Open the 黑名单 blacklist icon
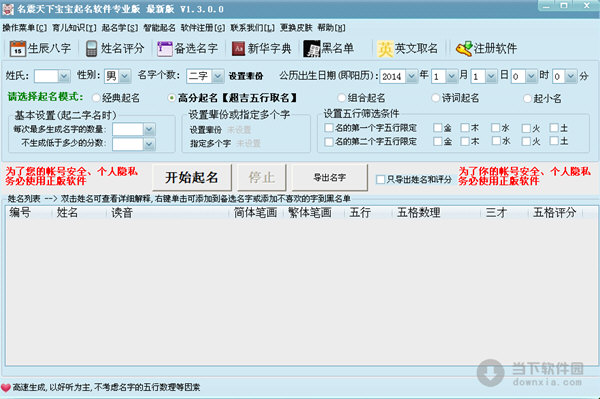600x399 pixels. click(x=311, y=49)
